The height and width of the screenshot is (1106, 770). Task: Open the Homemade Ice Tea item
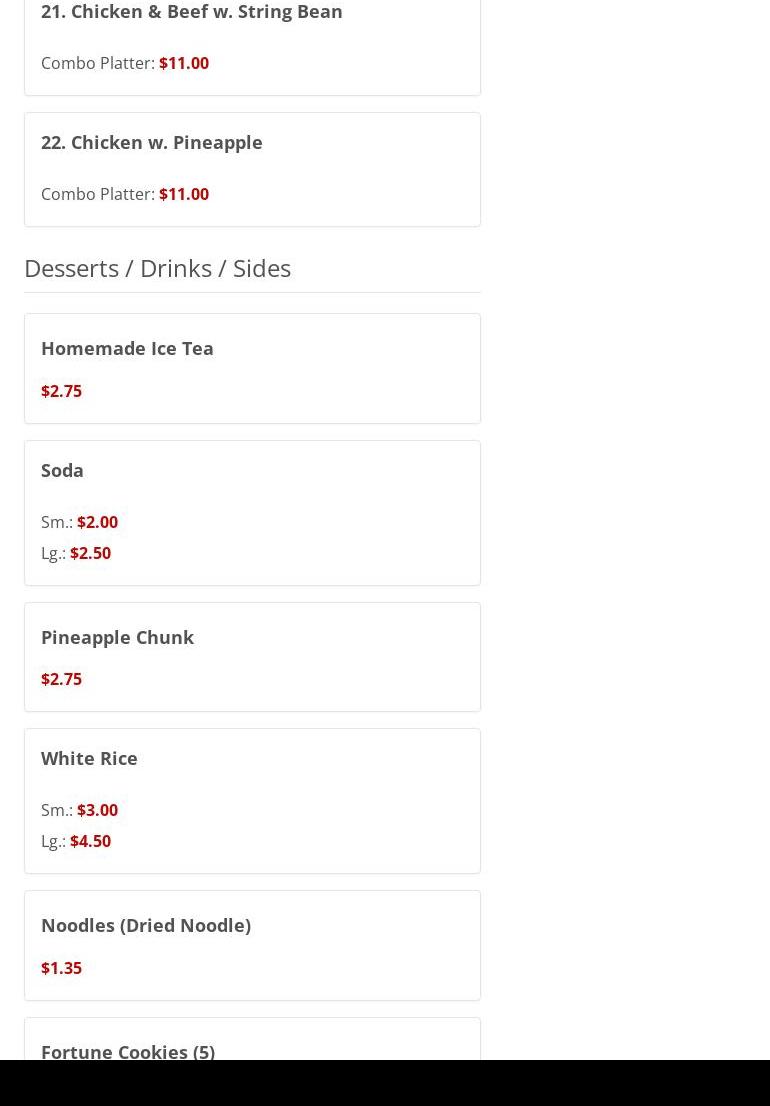tap(127, 348)
